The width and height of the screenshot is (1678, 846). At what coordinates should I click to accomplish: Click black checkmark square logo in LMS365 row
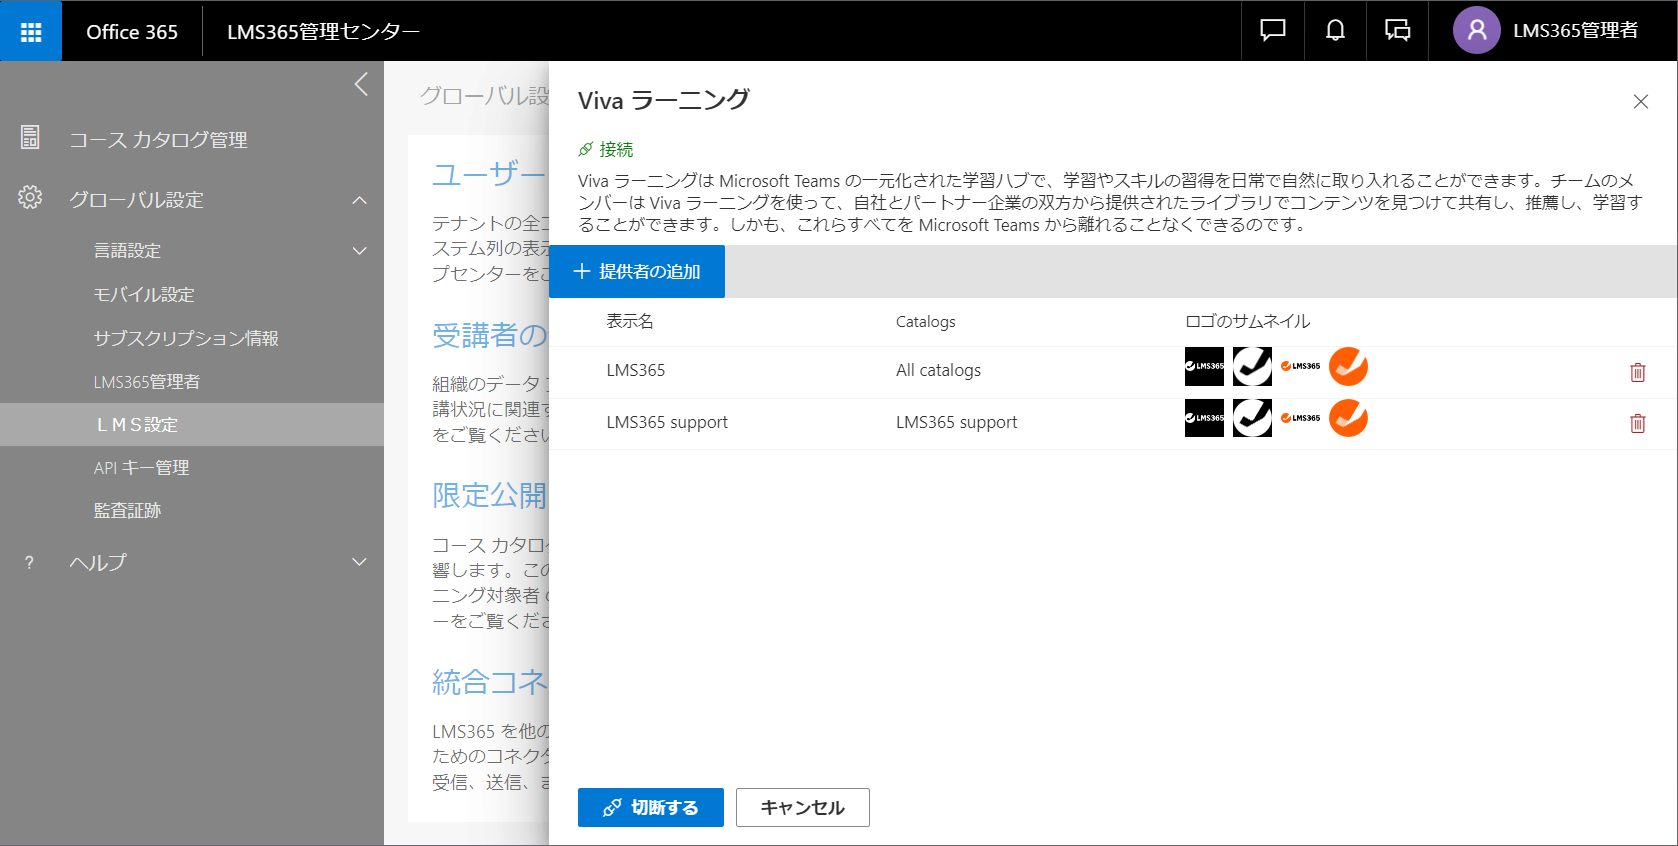point(1252,366)
